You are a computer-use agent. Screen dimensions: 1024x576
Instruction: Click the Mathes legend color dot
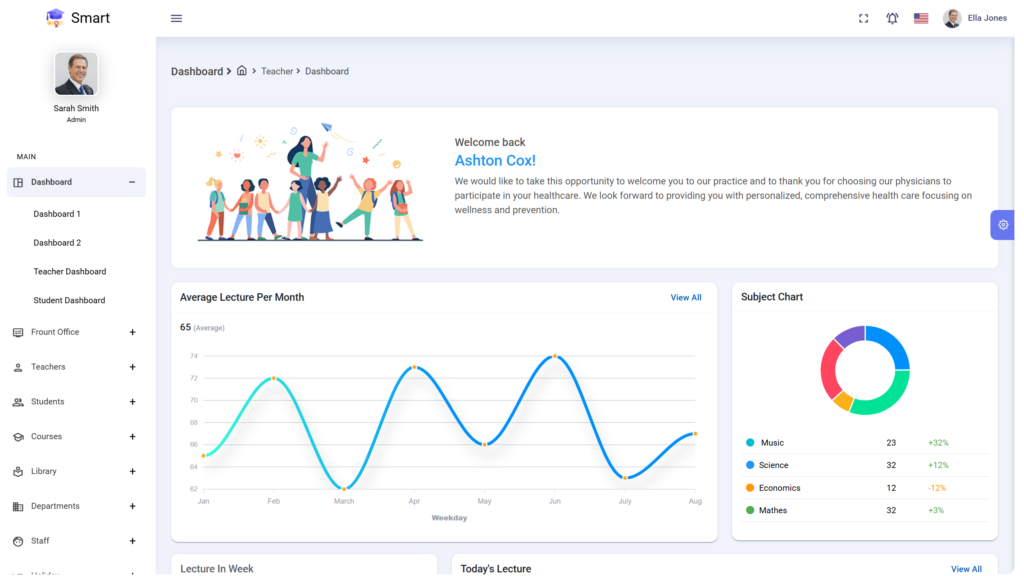pyautogui.click(x=750, y=510)
